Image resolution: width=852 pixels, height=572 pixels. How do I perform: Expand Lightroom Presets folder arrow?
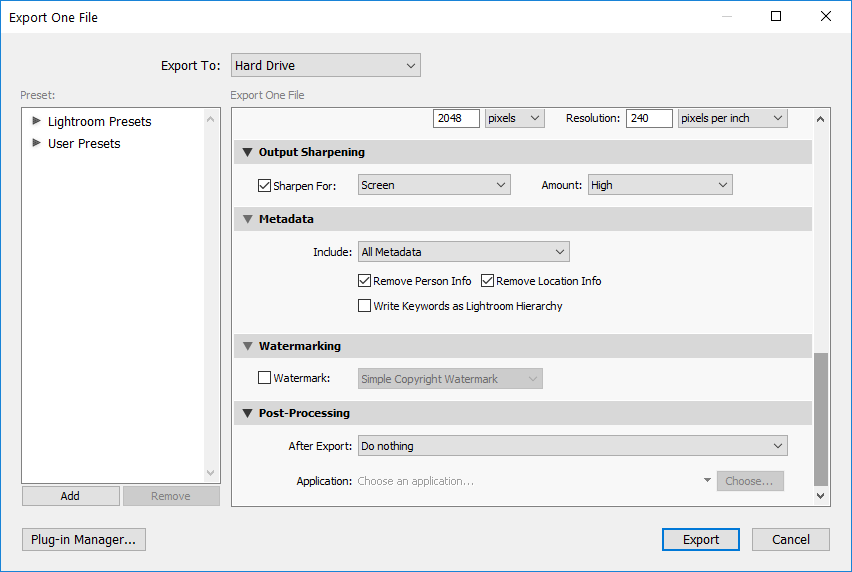[37, 121]
